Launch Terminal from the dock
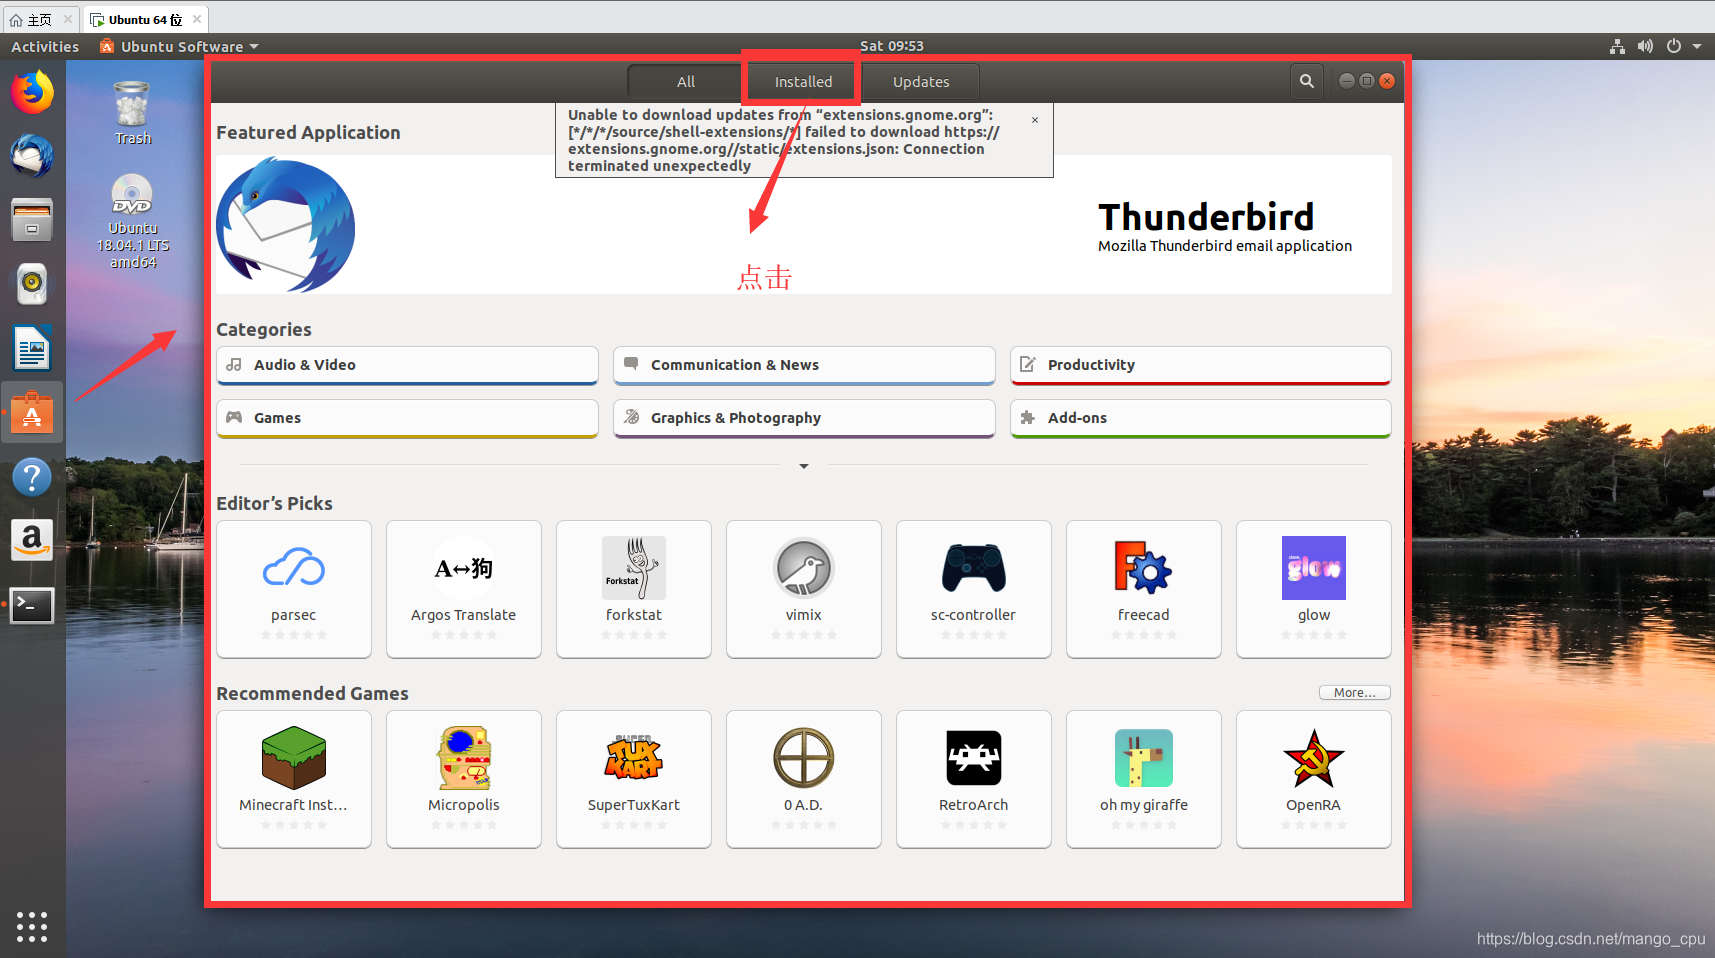Screen dimensions: 1715x958 [x=32, y=605]
